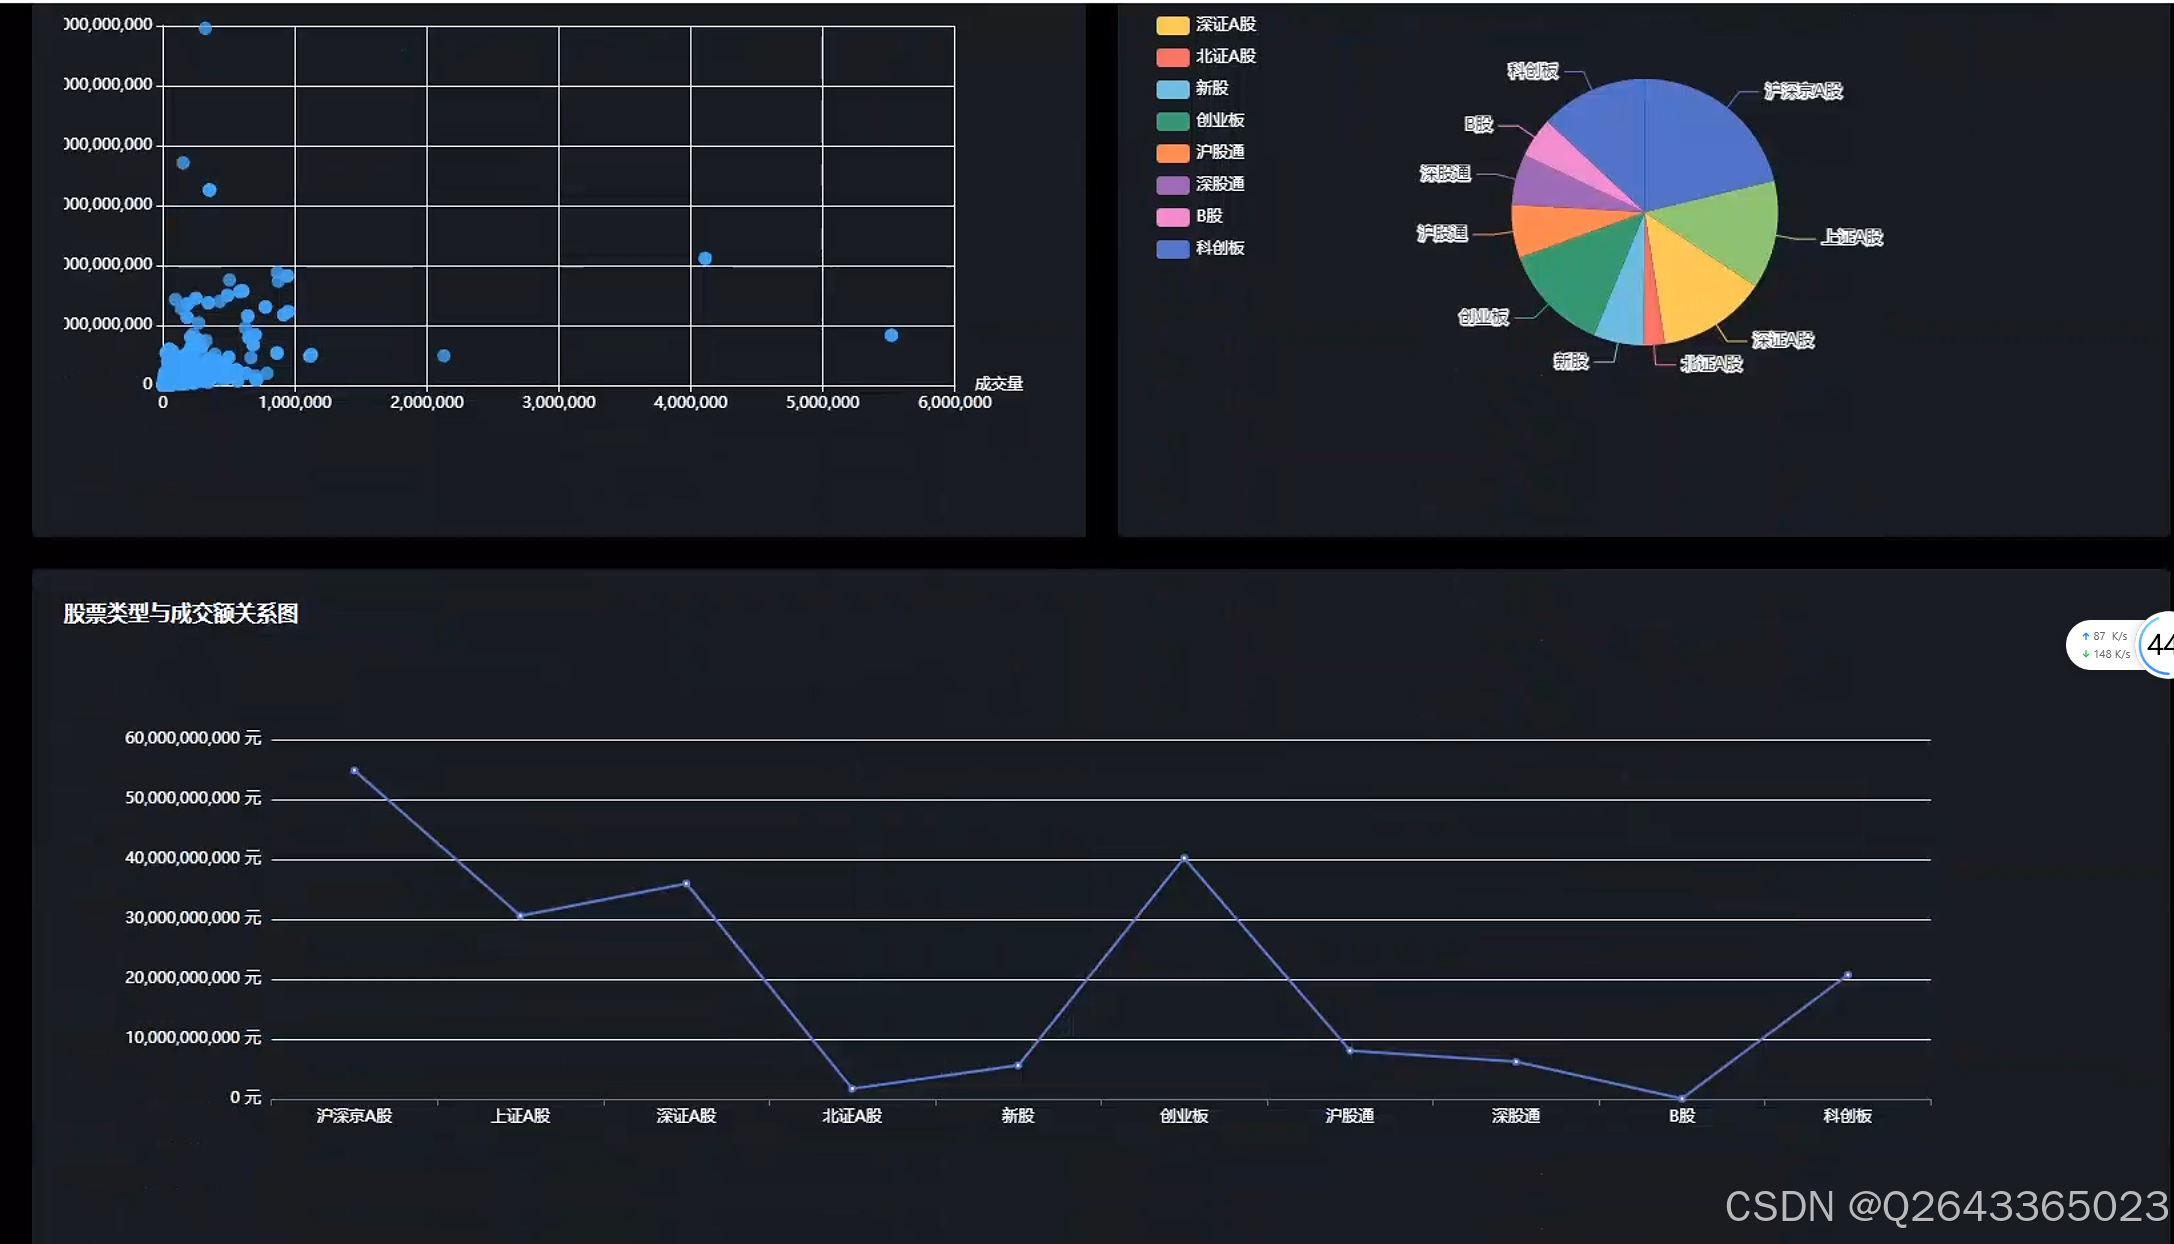
Task: Click the 科创板 x-axis label
Action: 1848,1116
